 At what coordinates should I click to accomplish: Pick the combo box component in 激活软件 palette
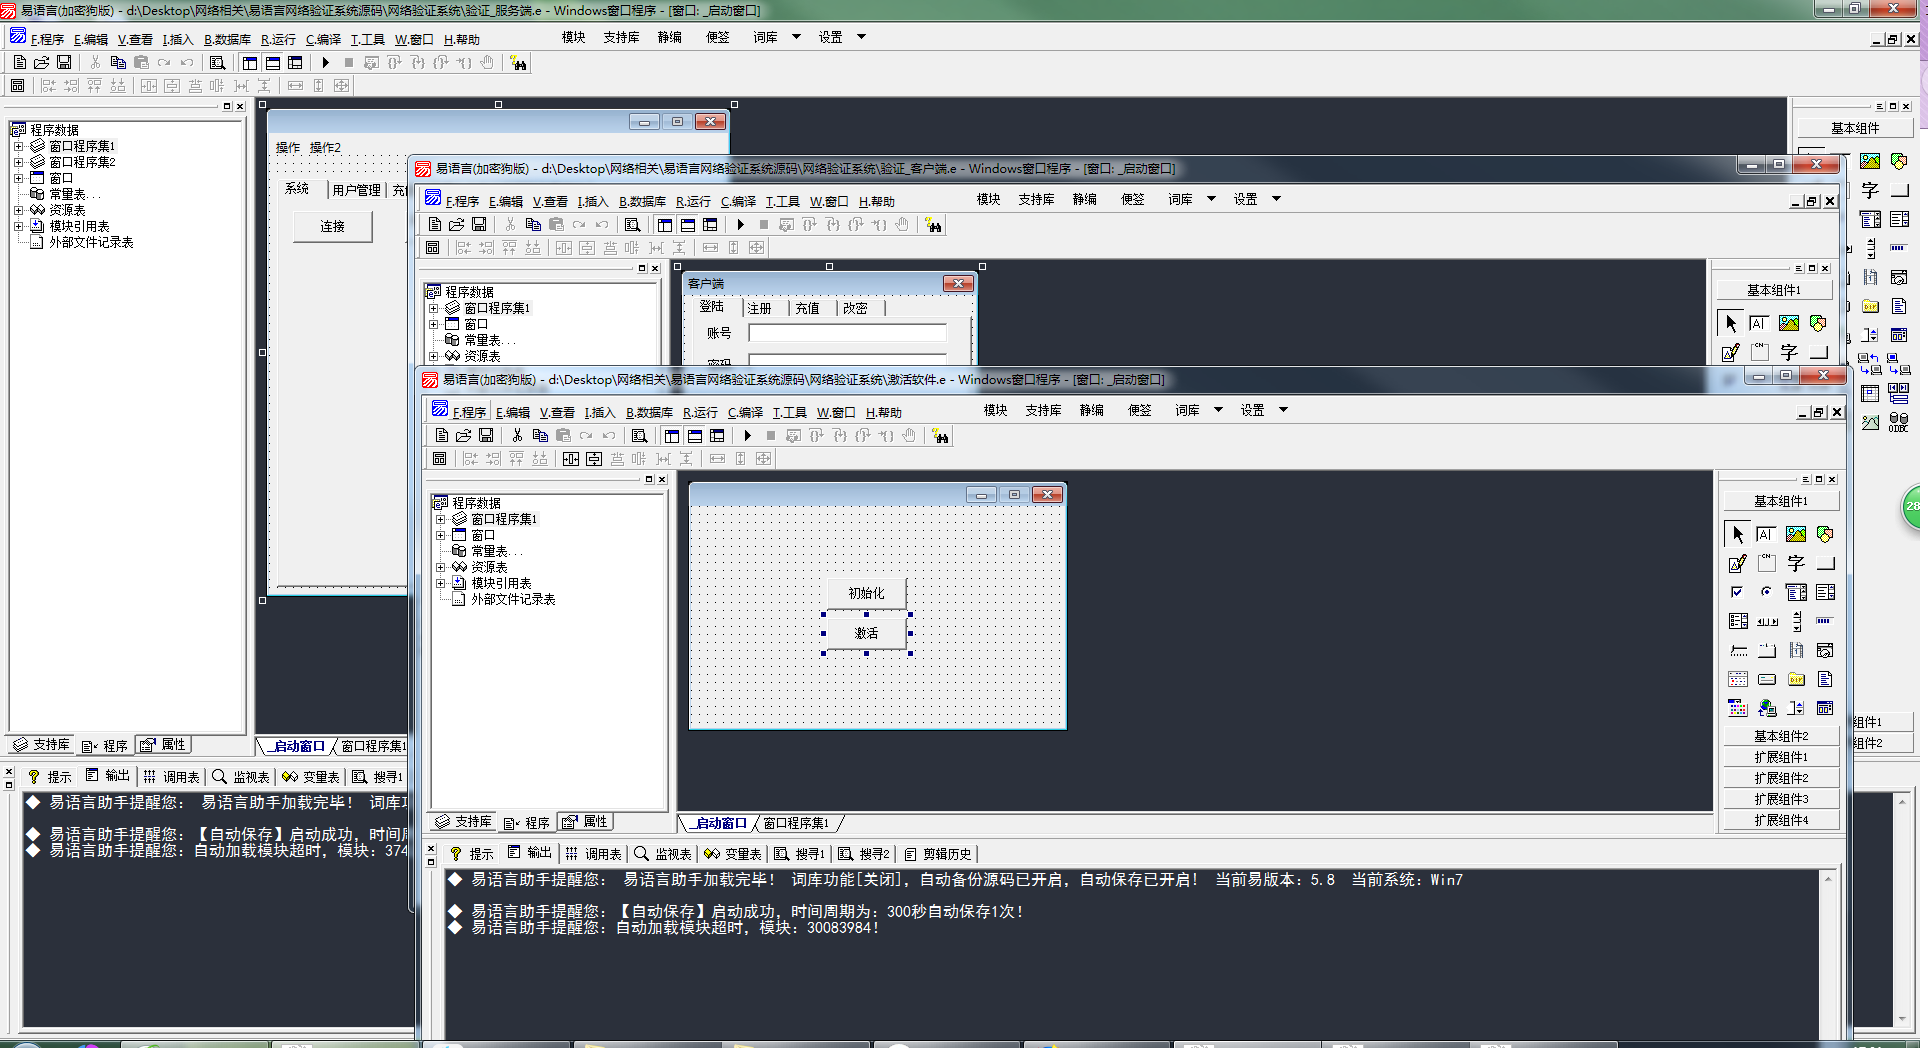(x=1796, y=592)
